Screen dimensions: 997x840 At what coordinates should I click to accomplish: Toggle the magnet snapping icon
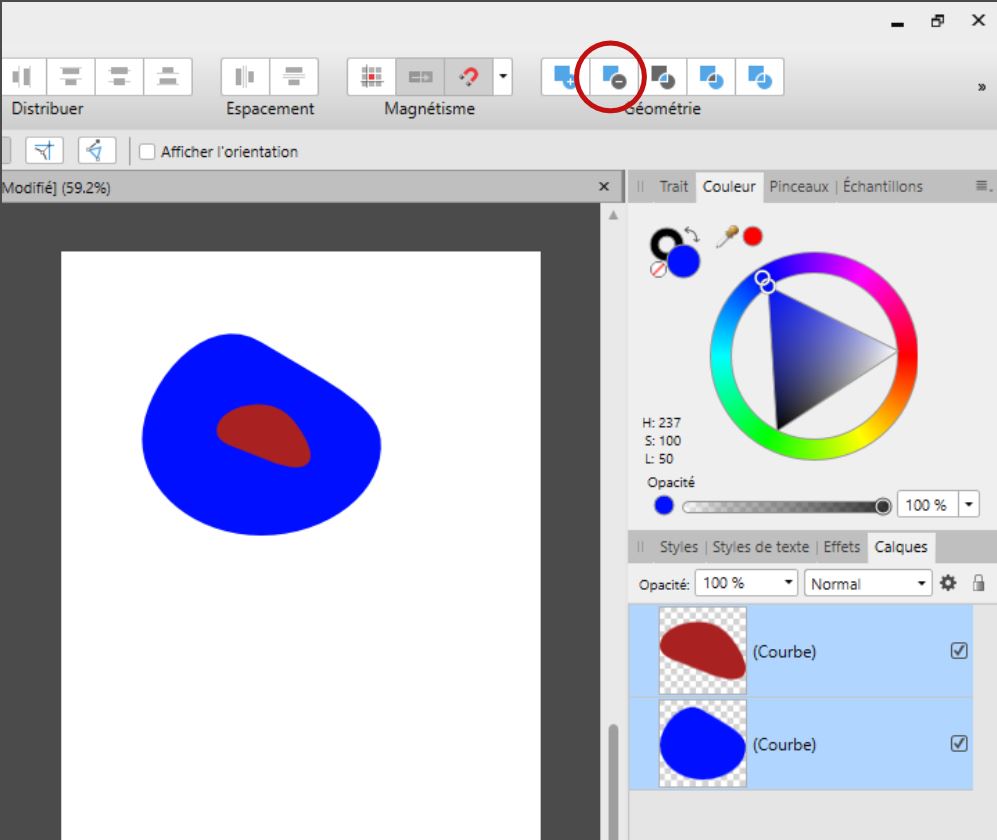[x=469, y=77]
